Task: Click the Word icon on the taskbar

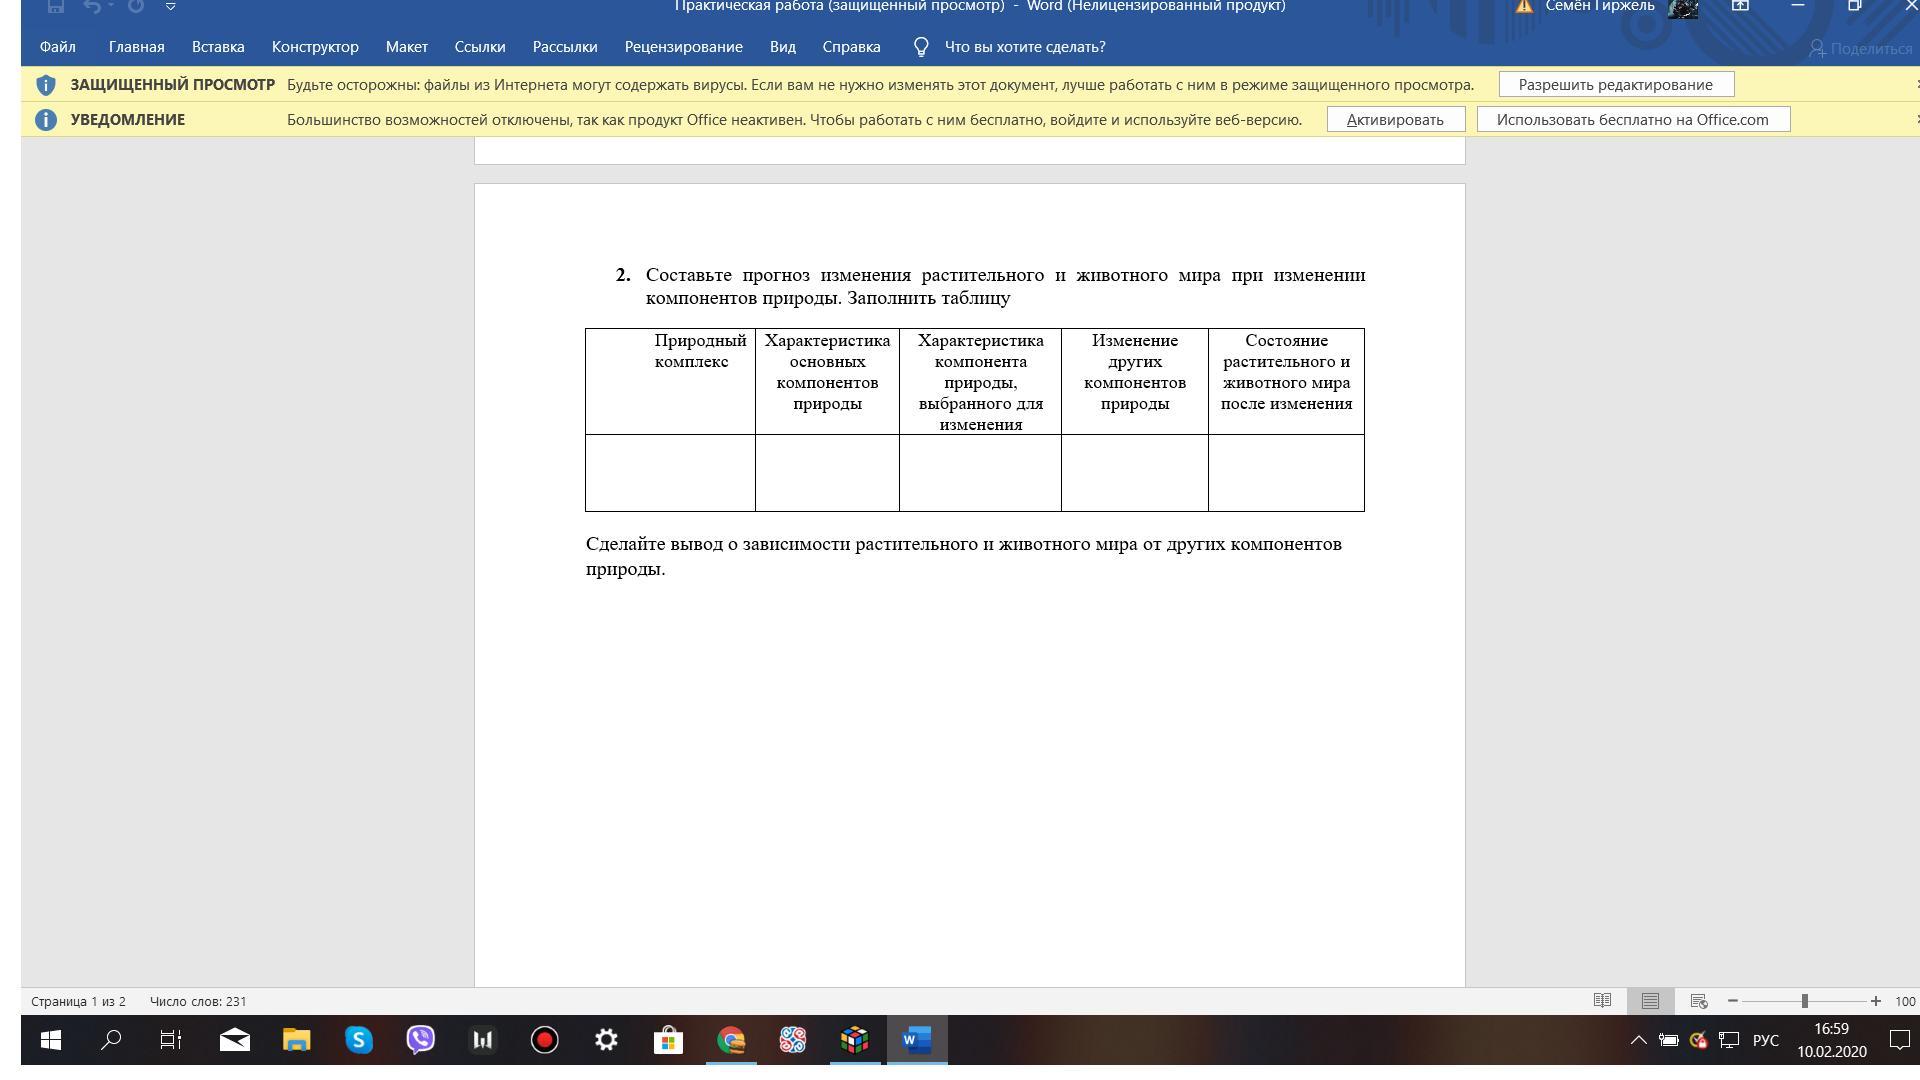Action: (x=916, y=1040)
